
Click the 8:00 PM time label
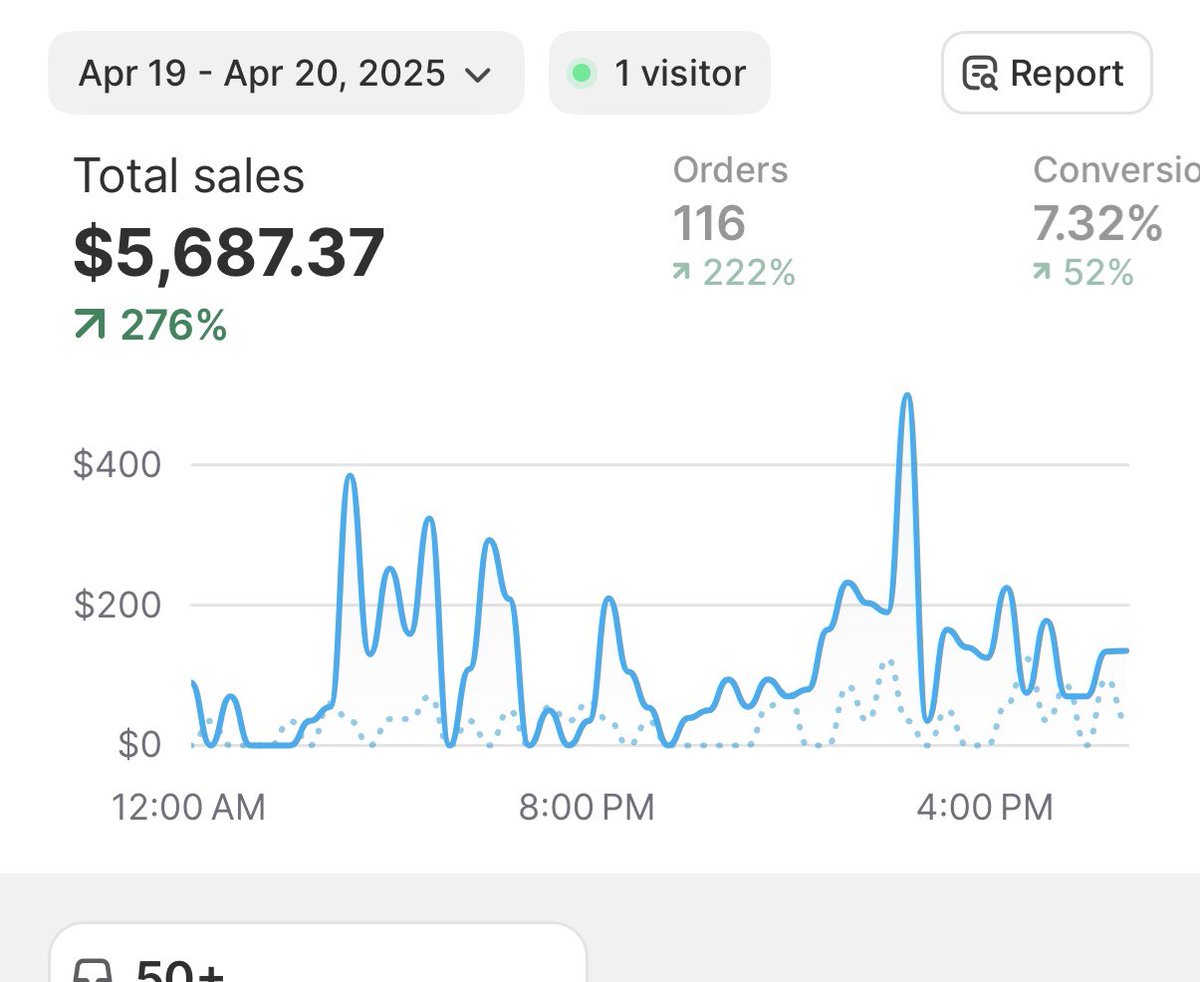pyautogui.click(x=586, y=806)
